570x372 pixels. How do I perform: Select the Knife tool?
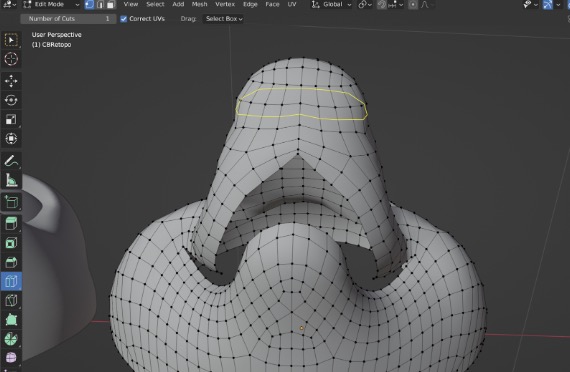pyautogui.click(x=11, y=301)
